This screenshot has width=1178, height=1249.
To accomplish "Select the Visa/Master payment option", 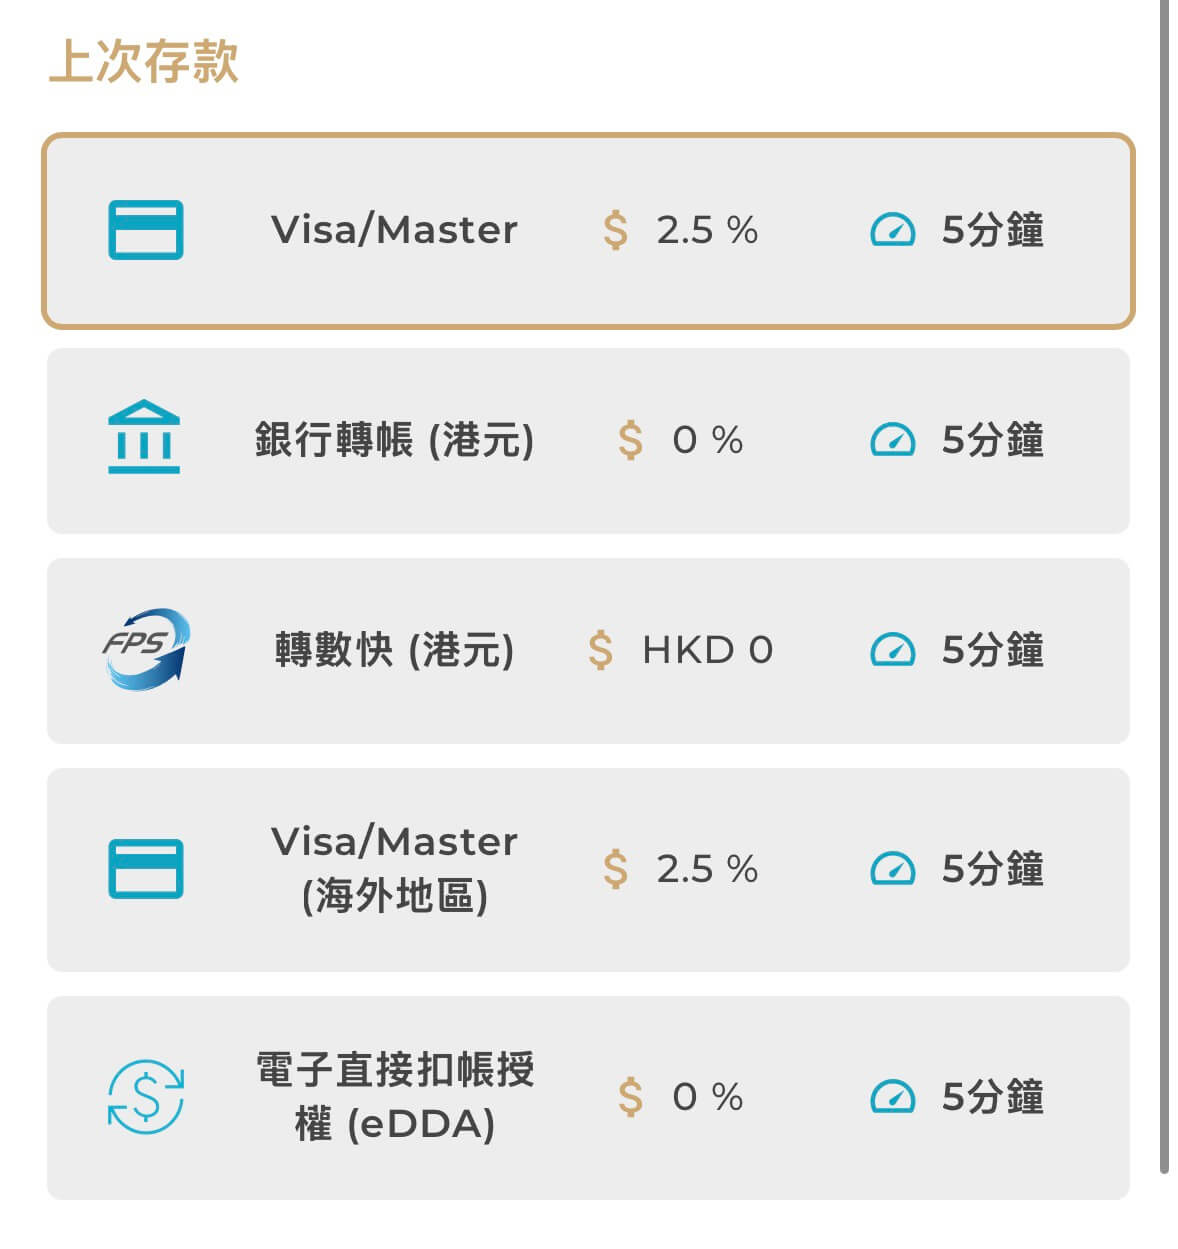I will click(588, 230).
